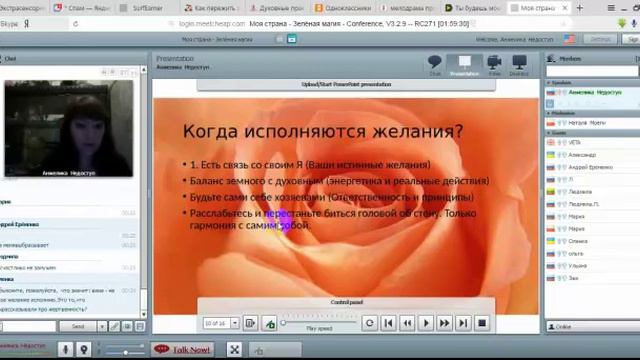Expand the Upload/Start PowerPoint presentation bar

[346, 84]
